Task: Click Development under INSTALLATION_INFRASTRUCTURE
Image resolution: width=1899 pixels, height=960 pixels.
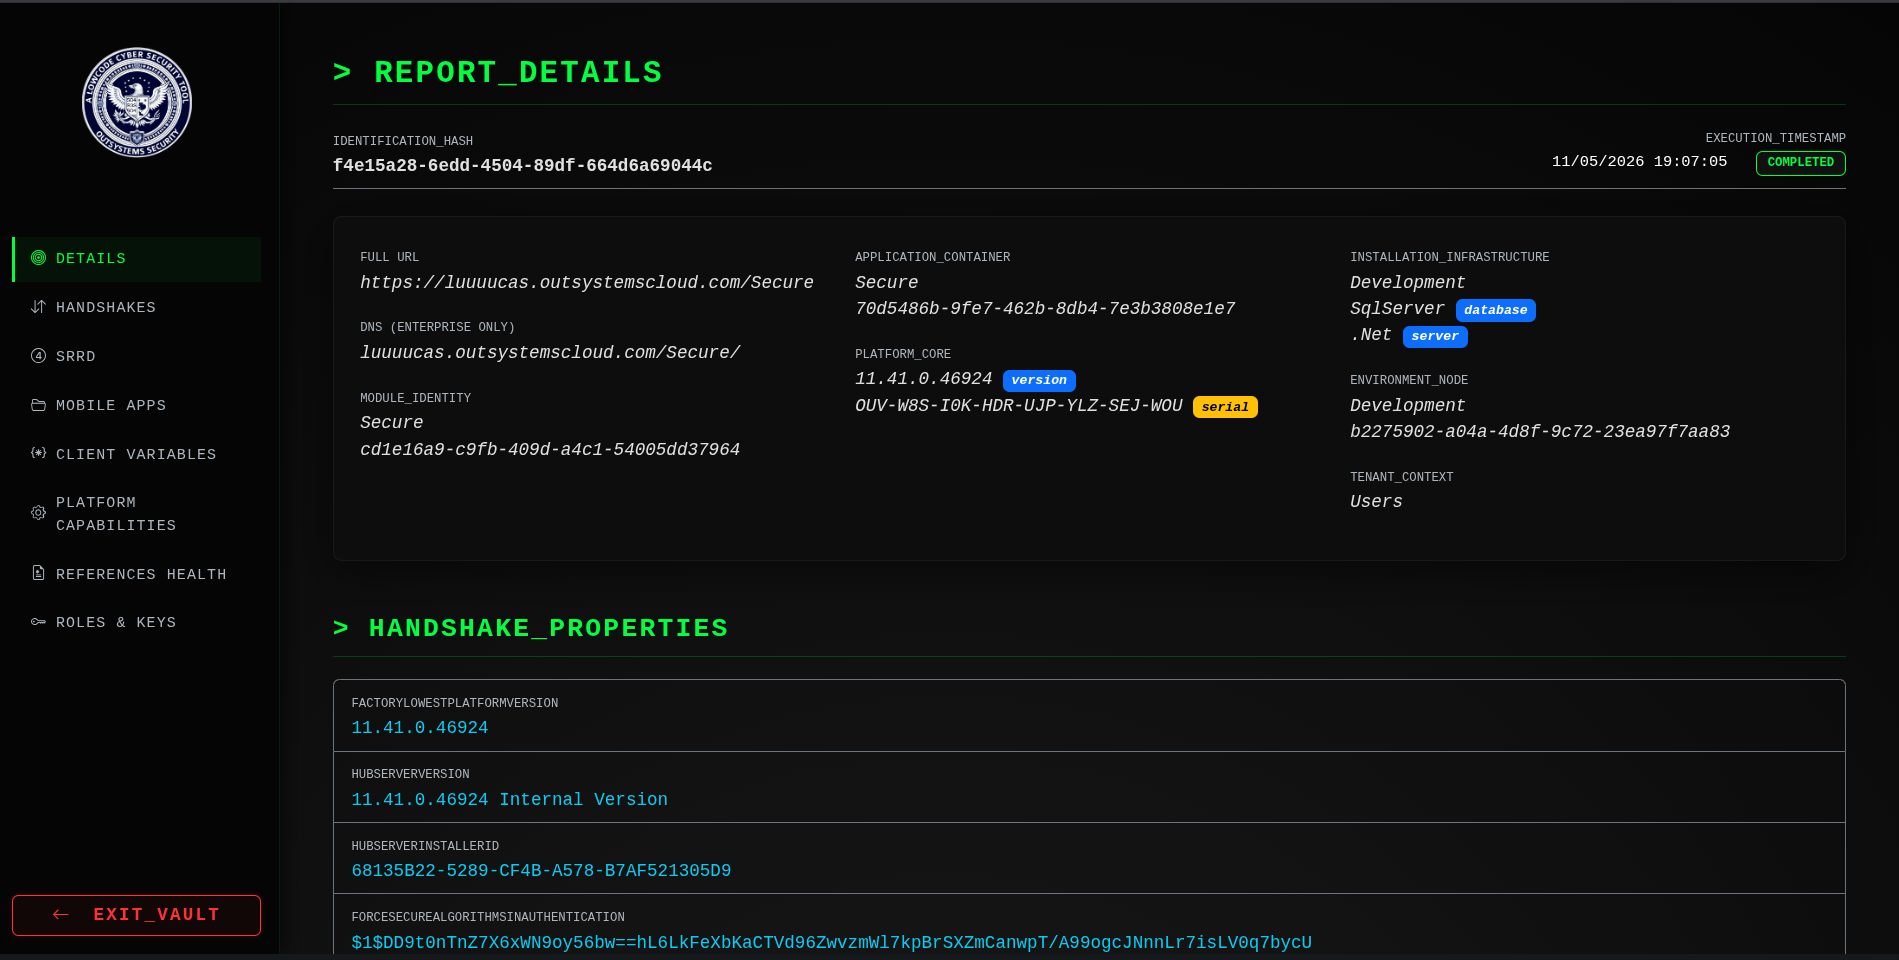Action: [x=1407, y=283]
